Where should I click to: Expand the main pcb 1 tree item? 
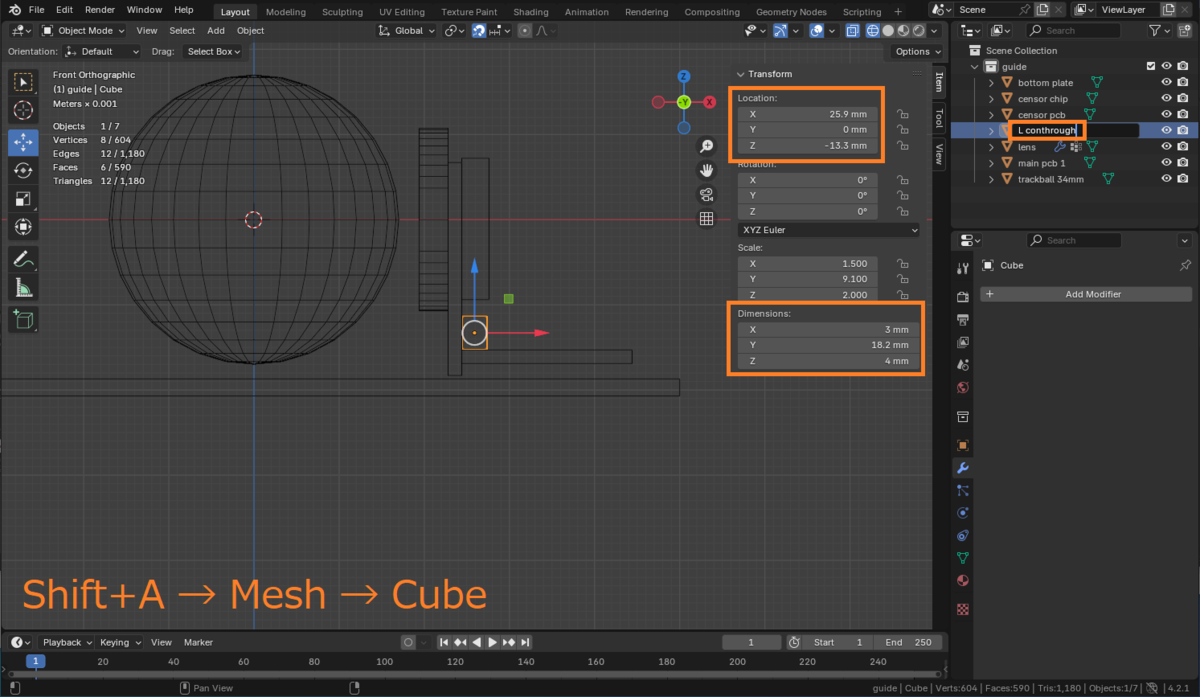[991, 163]
